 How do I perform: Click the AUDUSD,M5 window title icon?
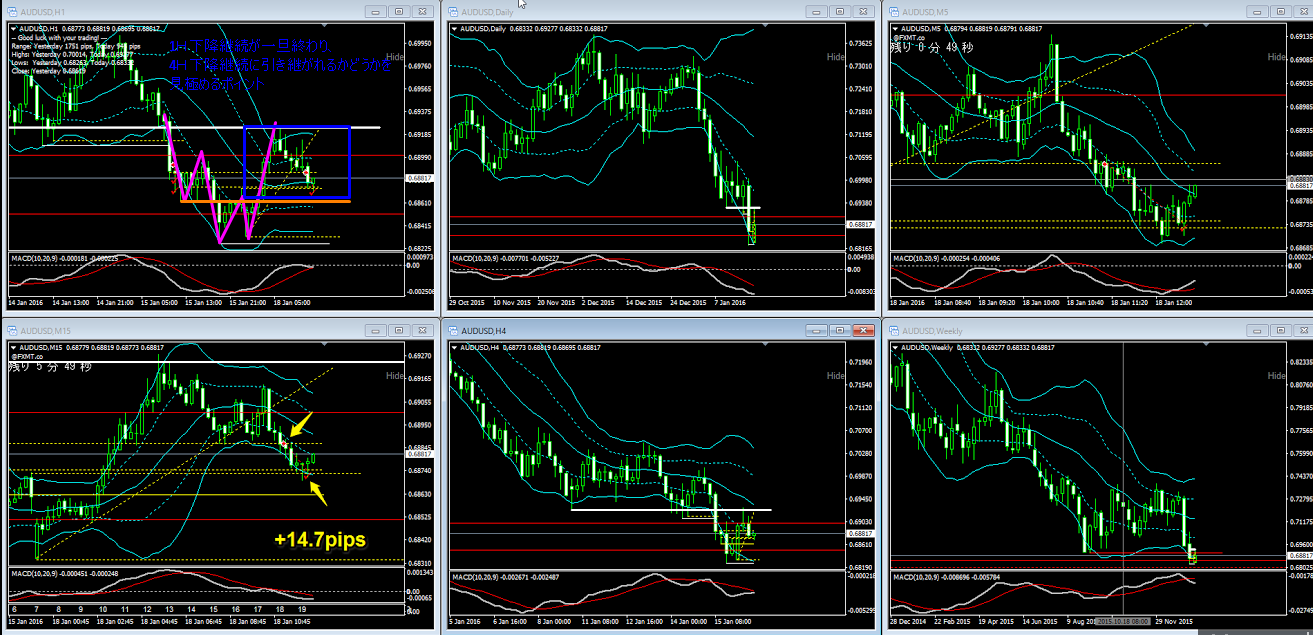891,11
